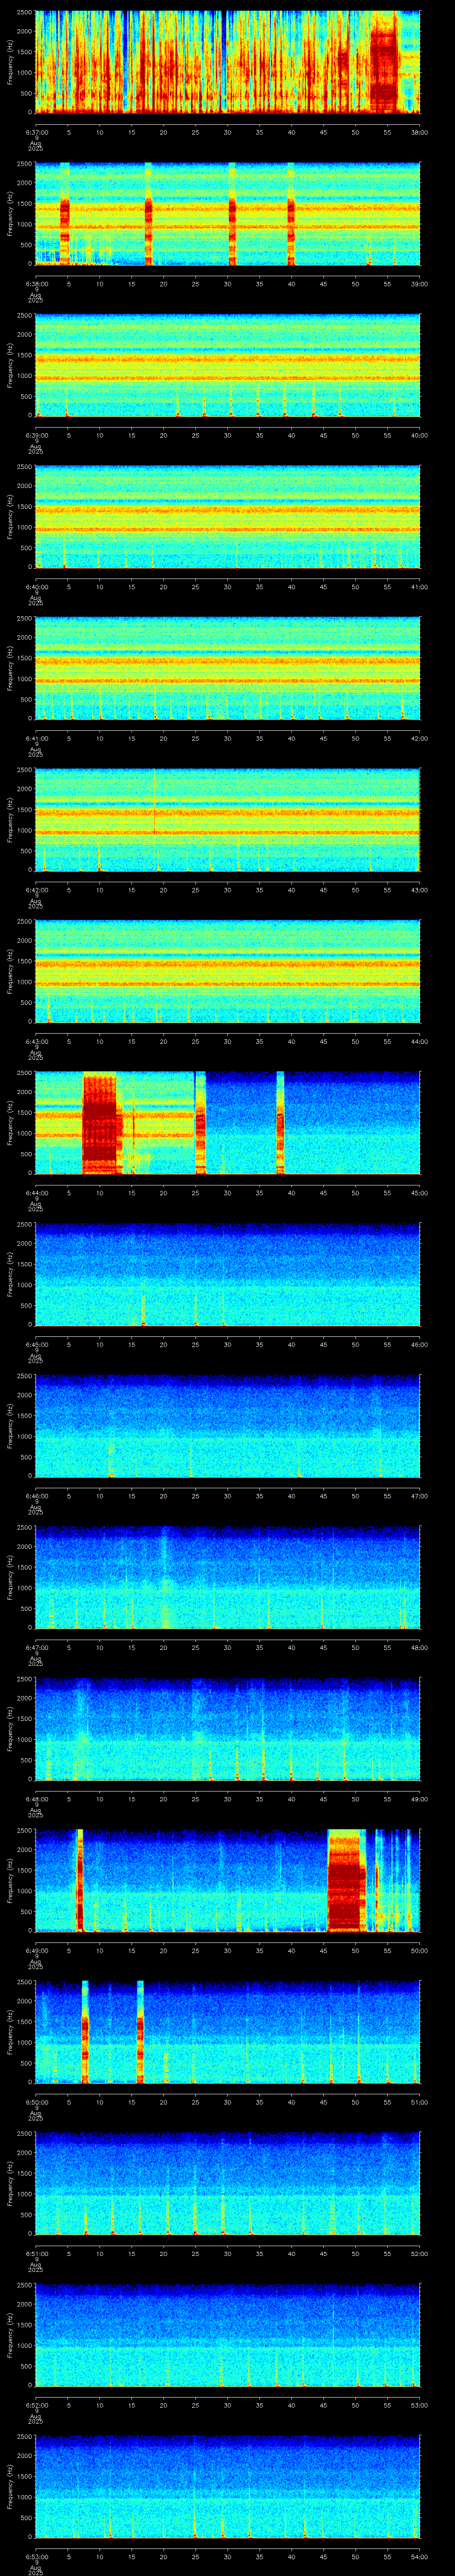Open the spectrogram panel starting at 6:43:00
The height and width of the screenshot is (2576, 455).
(228, 971)
